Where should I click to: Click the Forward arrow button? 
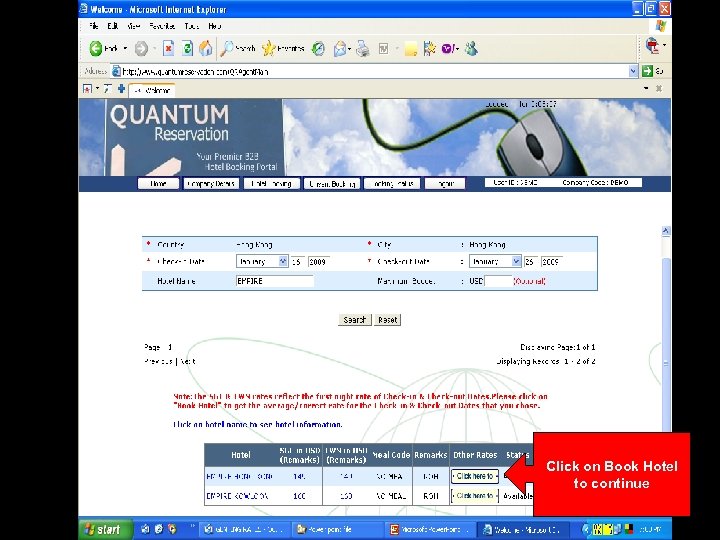pos(141,49)
